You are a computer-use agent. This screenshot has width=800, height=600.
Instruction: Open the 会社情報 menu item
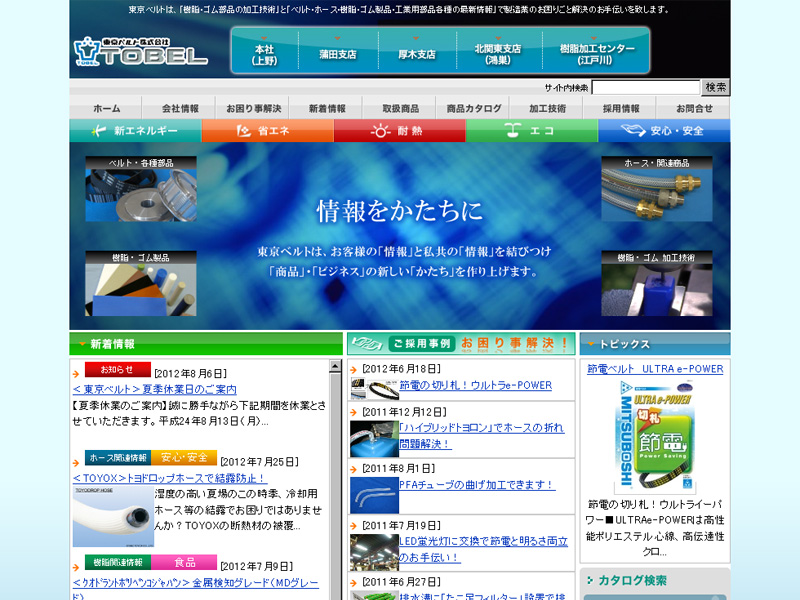click(x=180, y=108)
